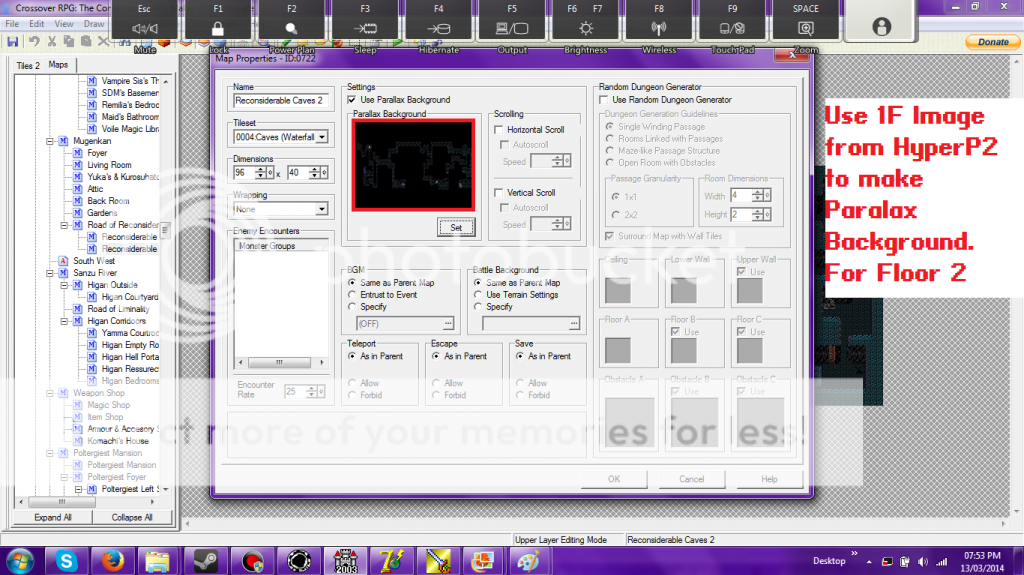Uncheck Use Parallax Background
The width and height of the screenshot is (1024, 575).
[x=352, y=100]
